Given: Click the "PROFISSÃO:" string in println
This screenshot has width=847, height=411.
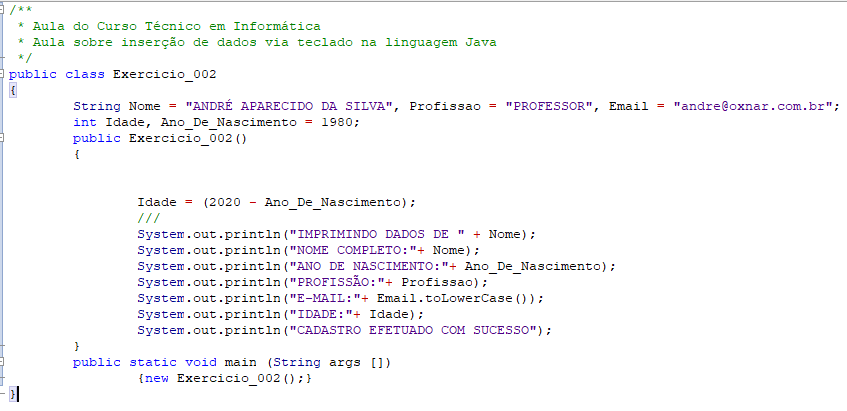Looking at the screenshot, I should [x=338, y=282].
